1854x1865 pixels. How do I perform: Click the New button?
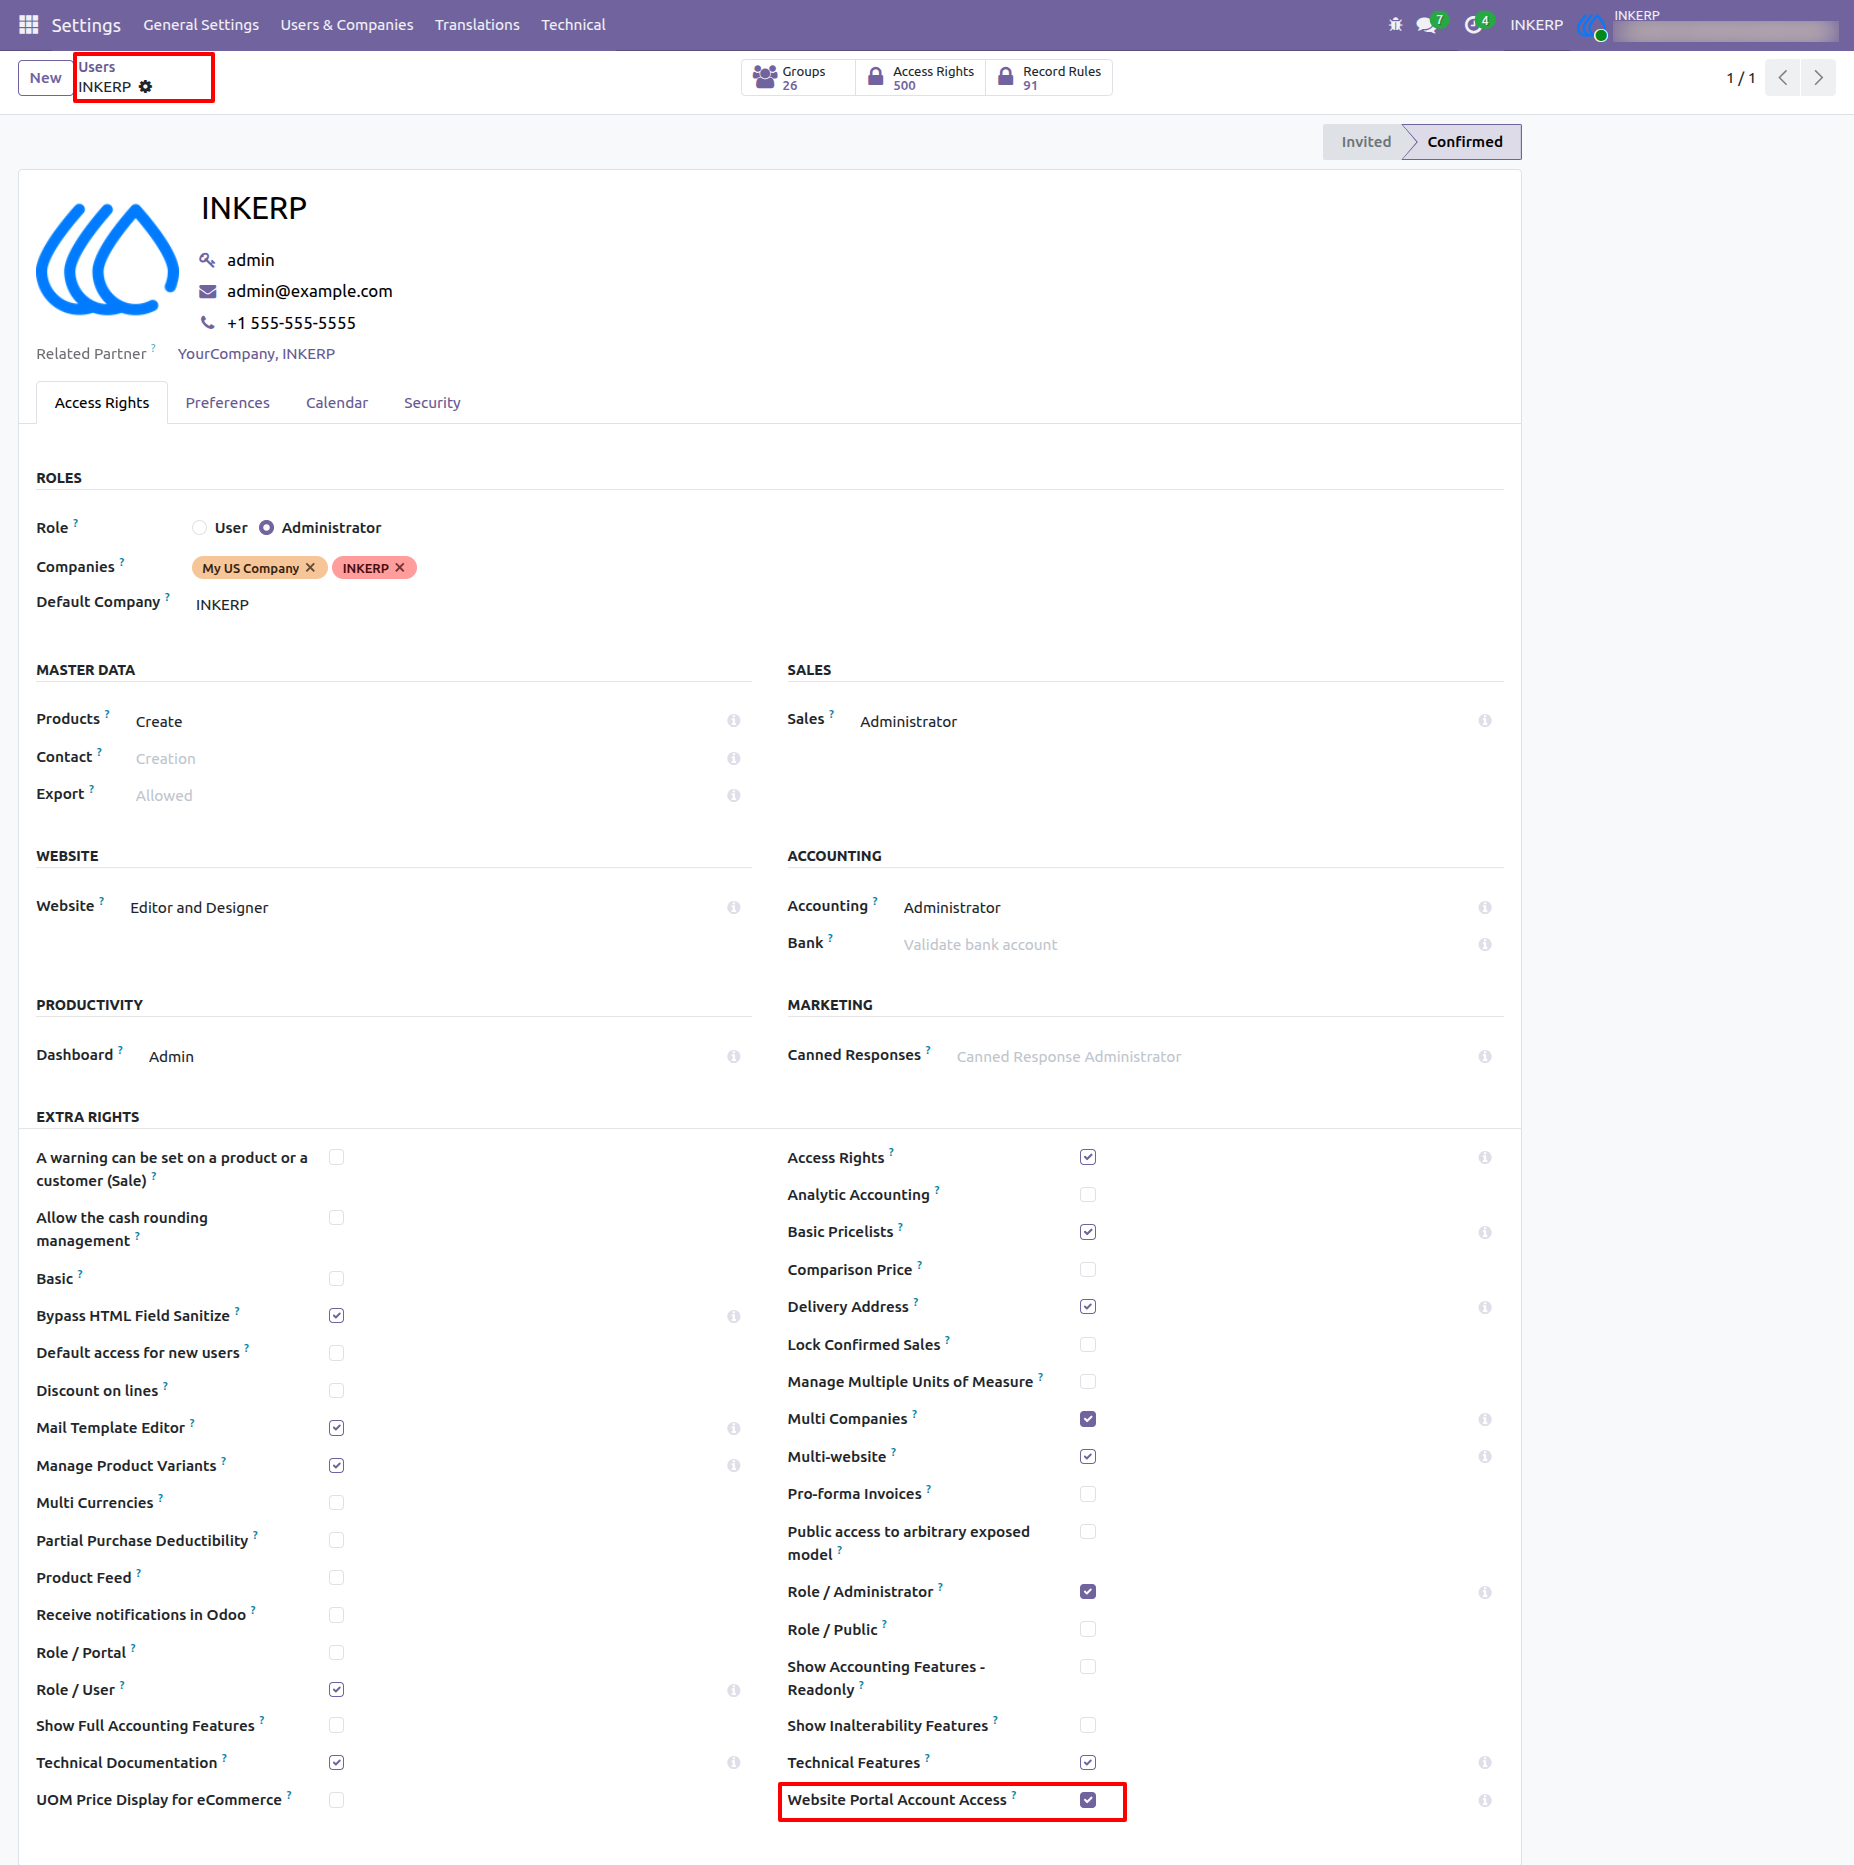coord(45,78)
